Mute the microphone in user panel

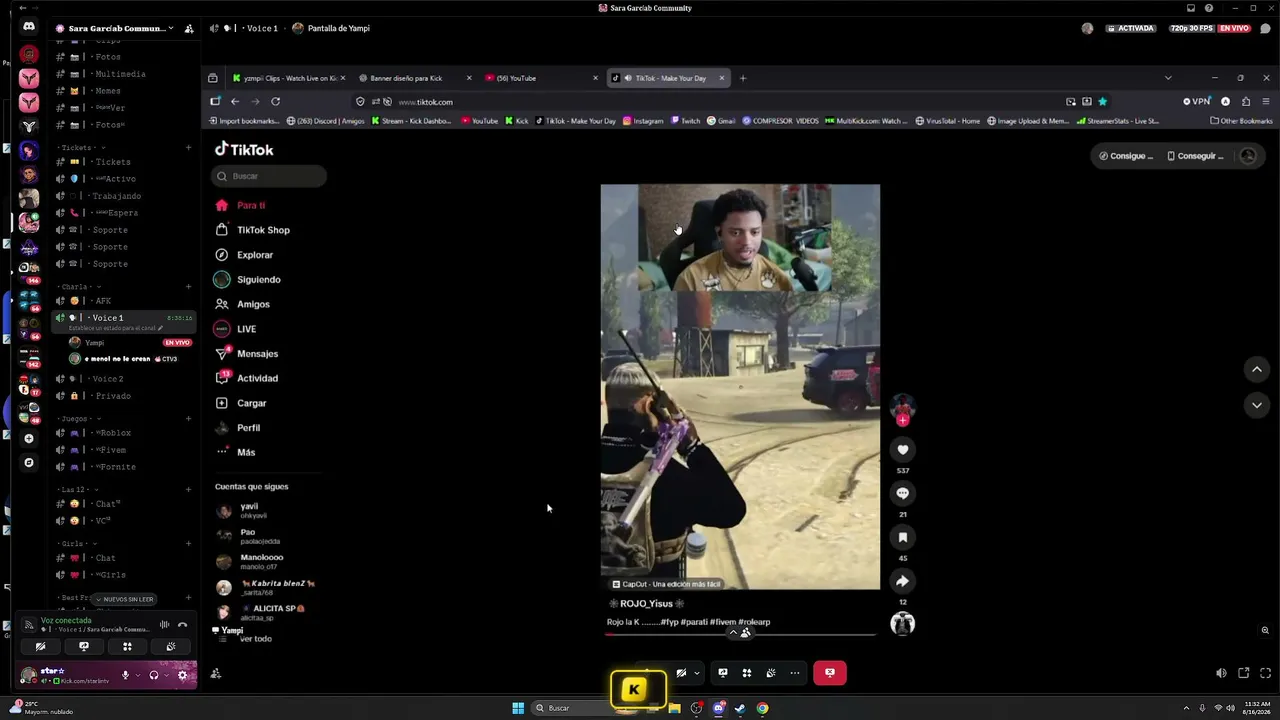pyautogui.click(x=125, y=675)
